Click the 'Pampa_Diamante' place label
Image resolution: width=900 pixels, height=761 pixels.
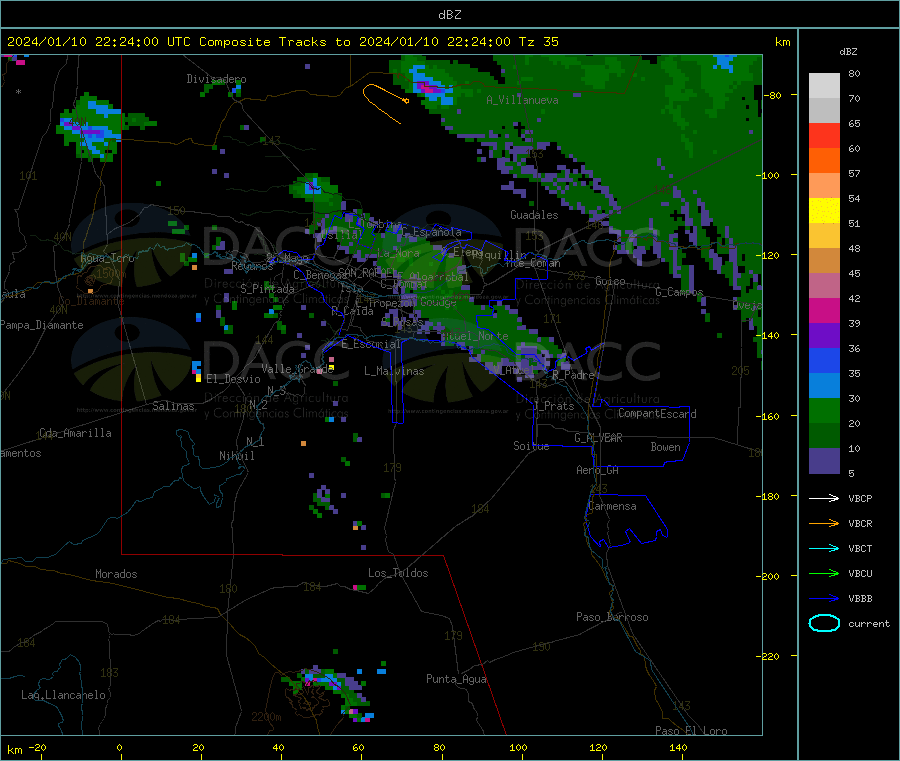click(41, 325)
